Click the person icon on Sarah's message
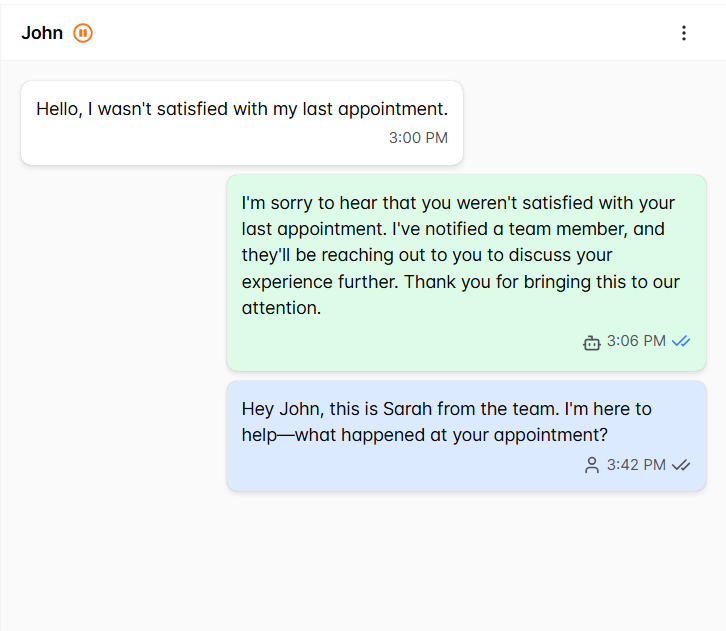Image resolution: width=726 pixels, height=631 pixels. [591, 465]
